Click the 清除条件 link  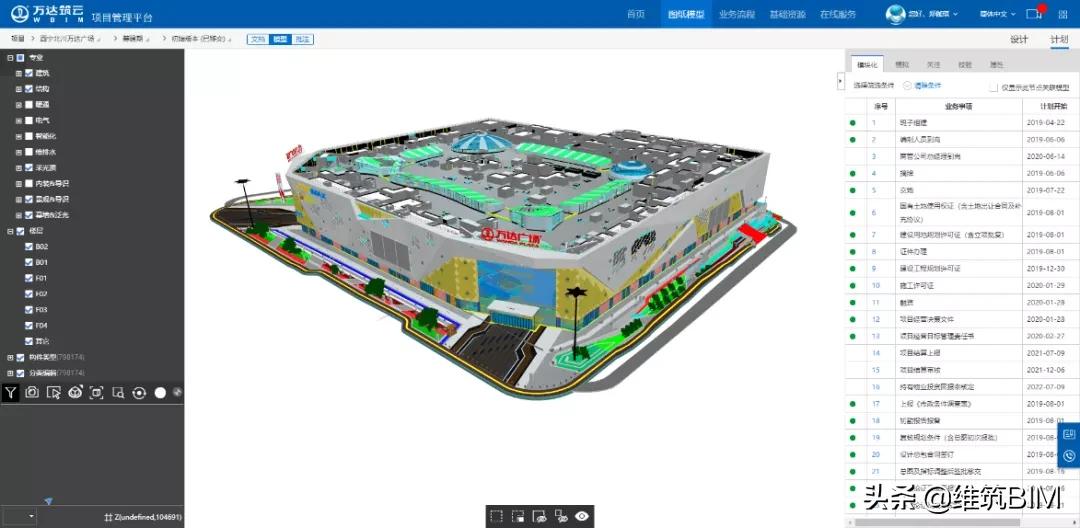[928, 86]
